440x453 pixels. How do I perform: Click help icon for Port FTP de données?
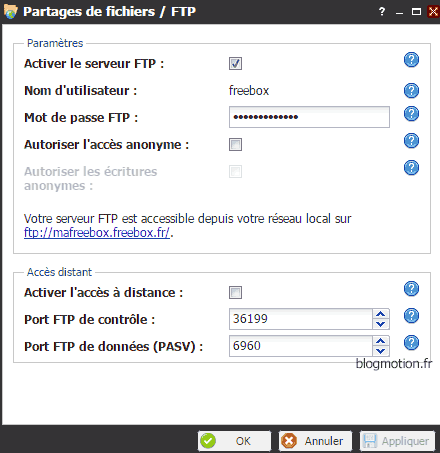pos(411,343)
